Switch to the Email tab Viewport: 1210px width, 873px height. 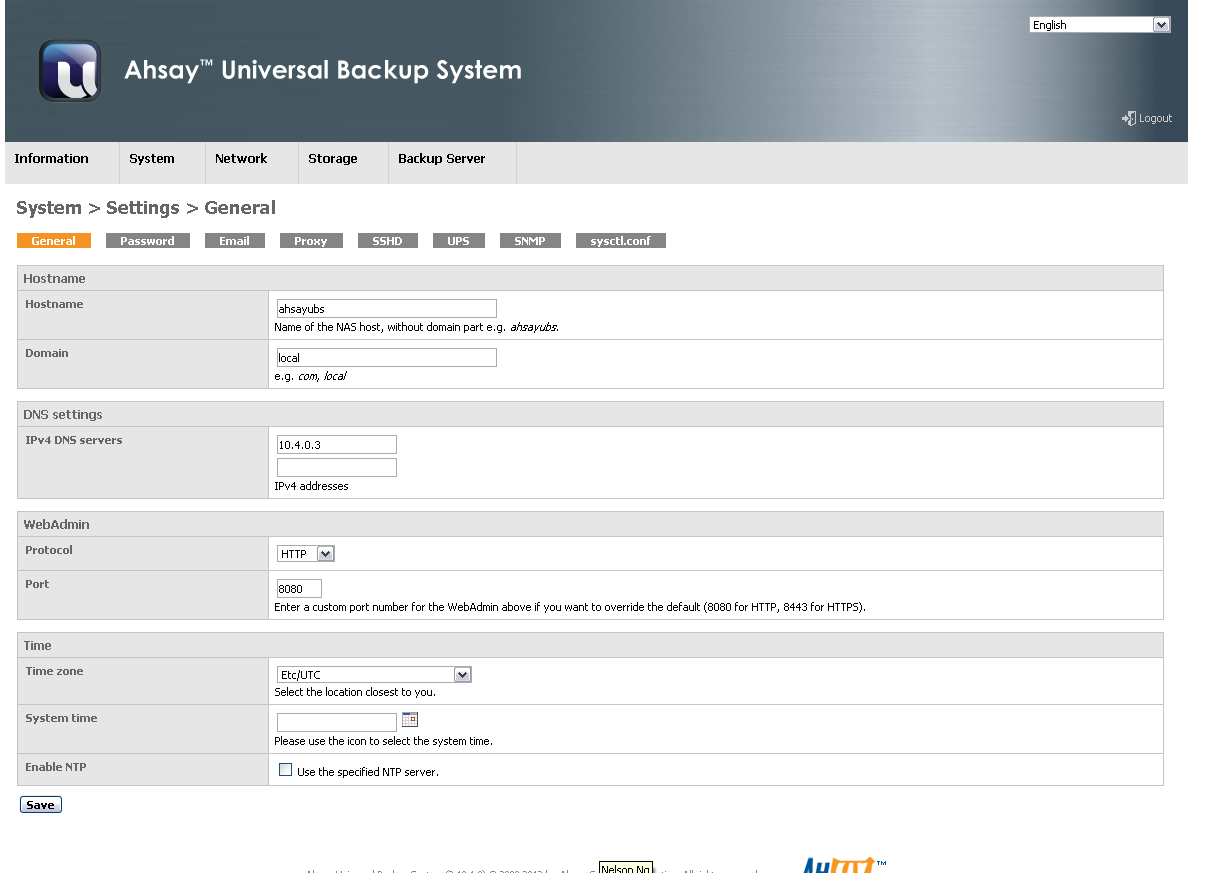click(x=234, y=241)
